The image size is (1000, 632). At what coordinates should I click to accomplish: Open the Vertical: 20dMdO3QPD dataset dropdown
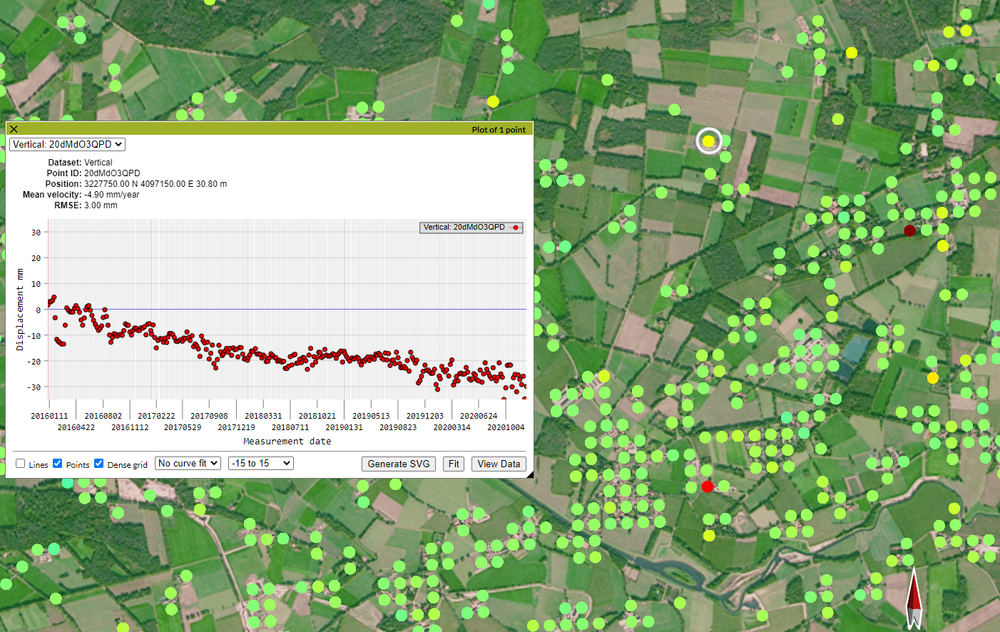(67, 145)
